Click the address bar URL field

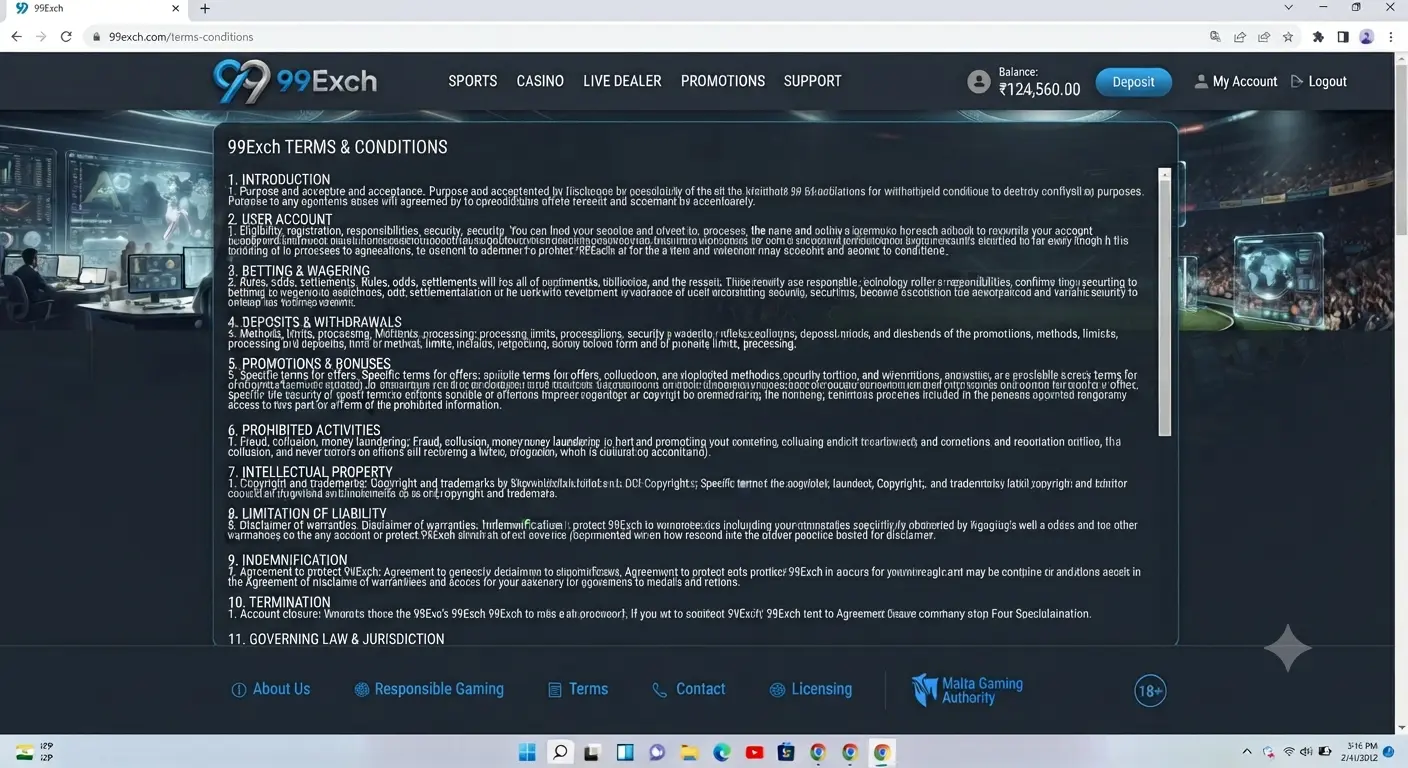(x=640, y=36)
